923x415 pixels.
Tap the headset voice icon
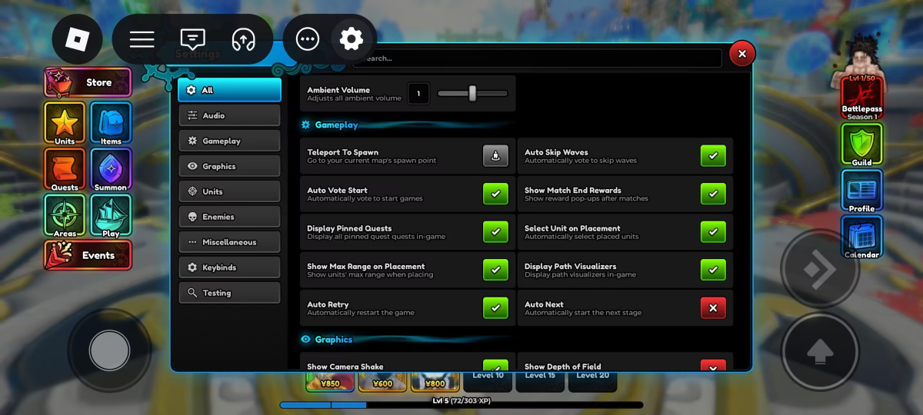click(x=243, y=39)
